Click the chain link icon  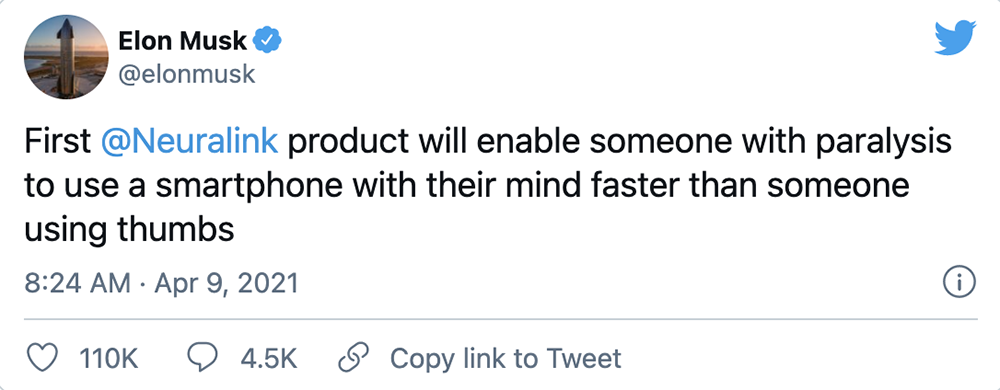coord(353,358)
